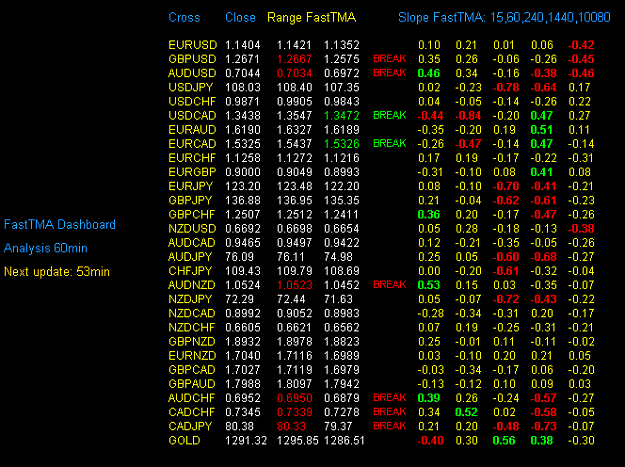625x467 pixels.
Task: Select USDJPY close value 108.03
Action: tap(243, 87)
